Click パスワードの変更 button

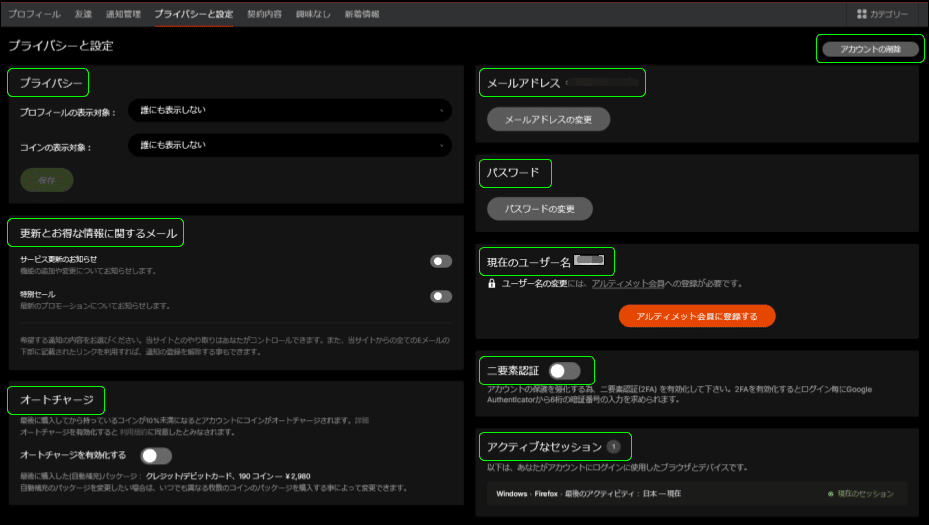(x=540, y=209)
